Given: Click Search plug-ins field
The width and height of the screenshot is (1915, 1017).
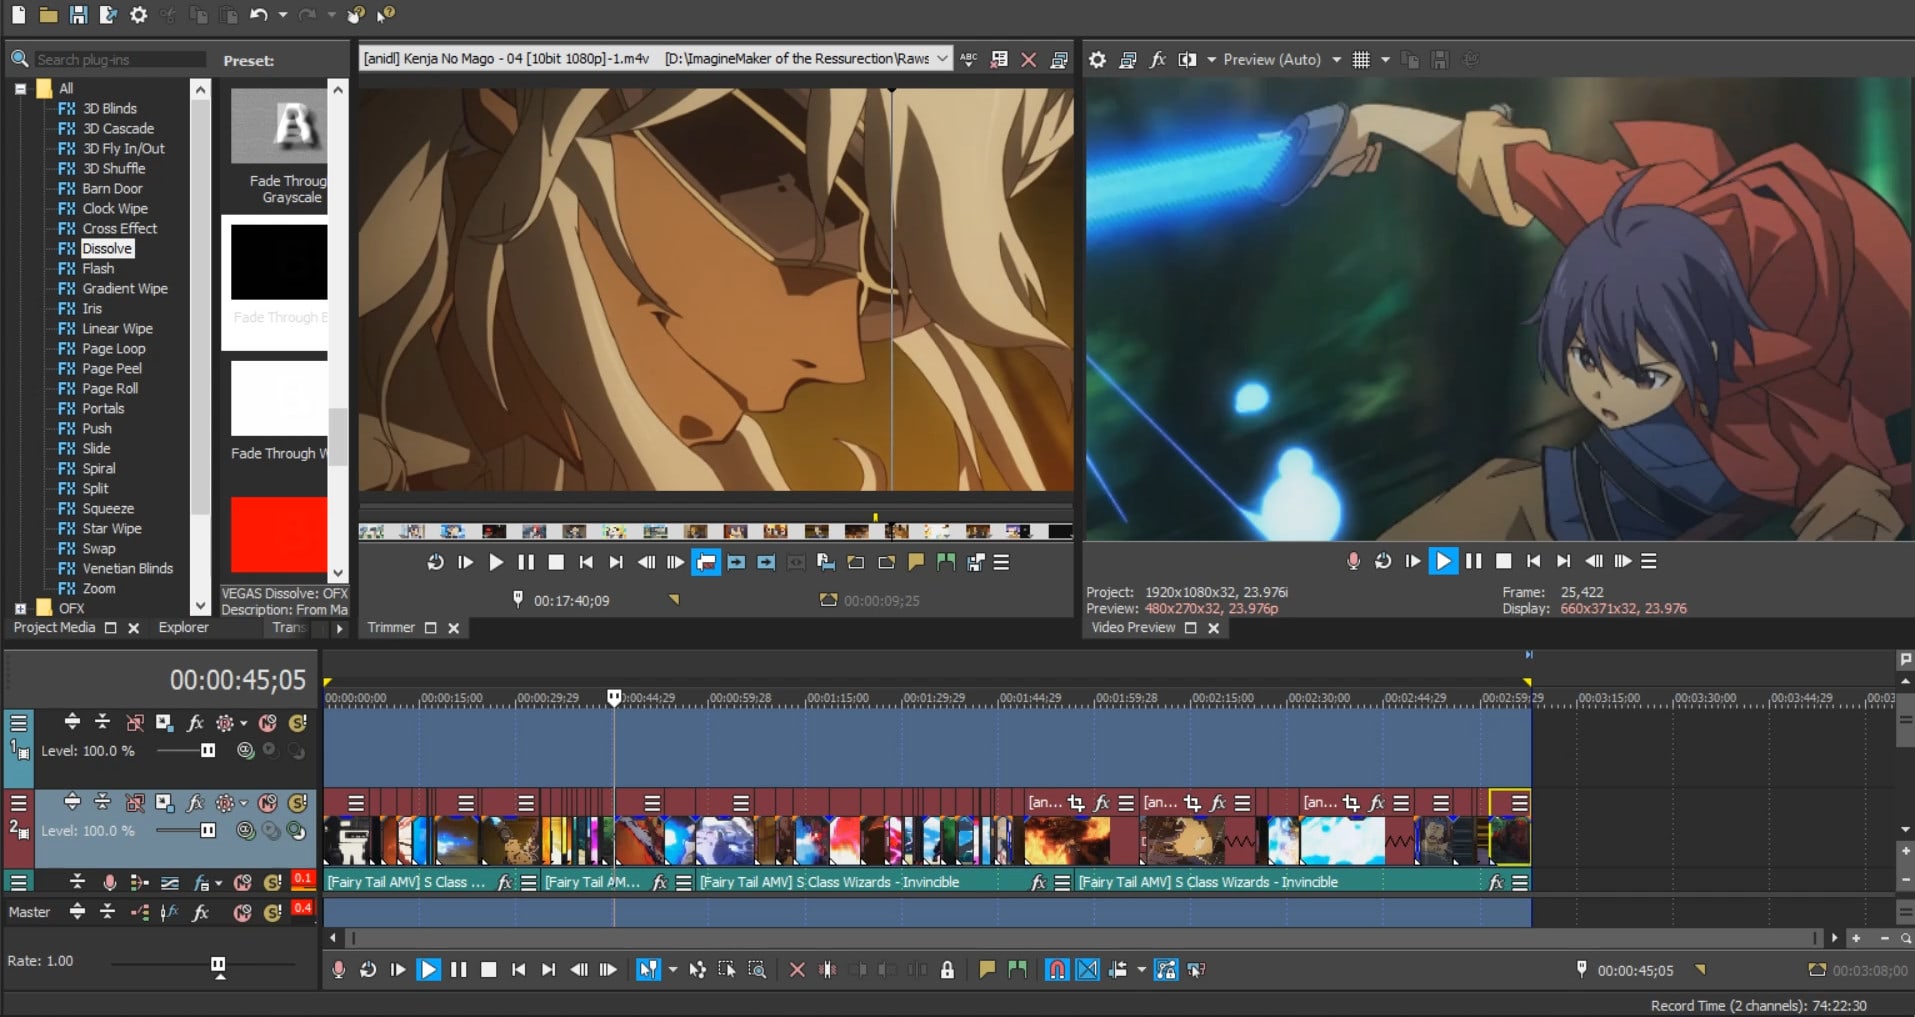Looking at the screenshot, I should point(119,60).
